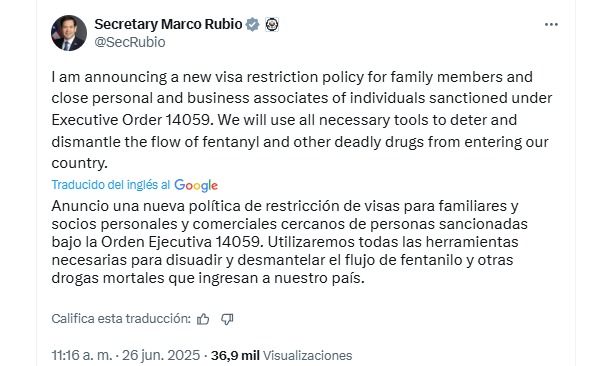Click "Executive Order 14059" in the English text
The height and width of the screenshot is (366, 592).
[x=133, y=120]
